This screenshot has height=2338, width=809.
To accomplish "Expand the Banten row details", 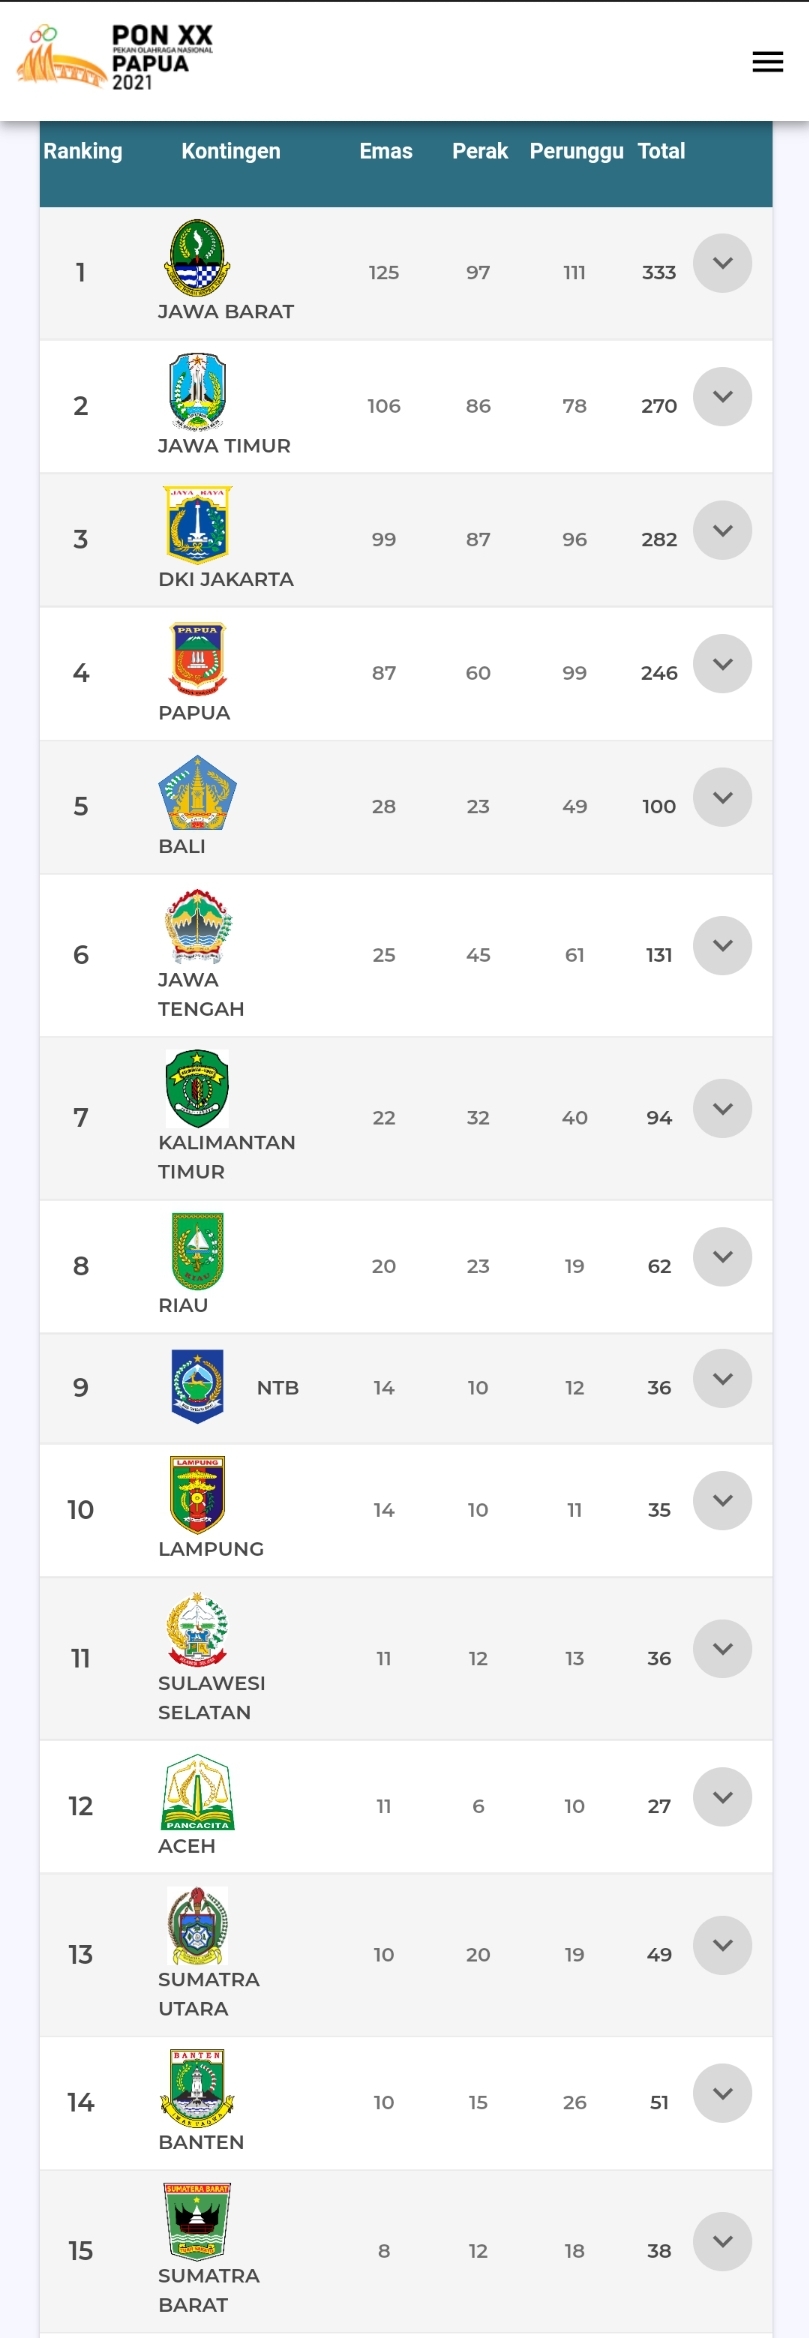I will click(722, 2094).
